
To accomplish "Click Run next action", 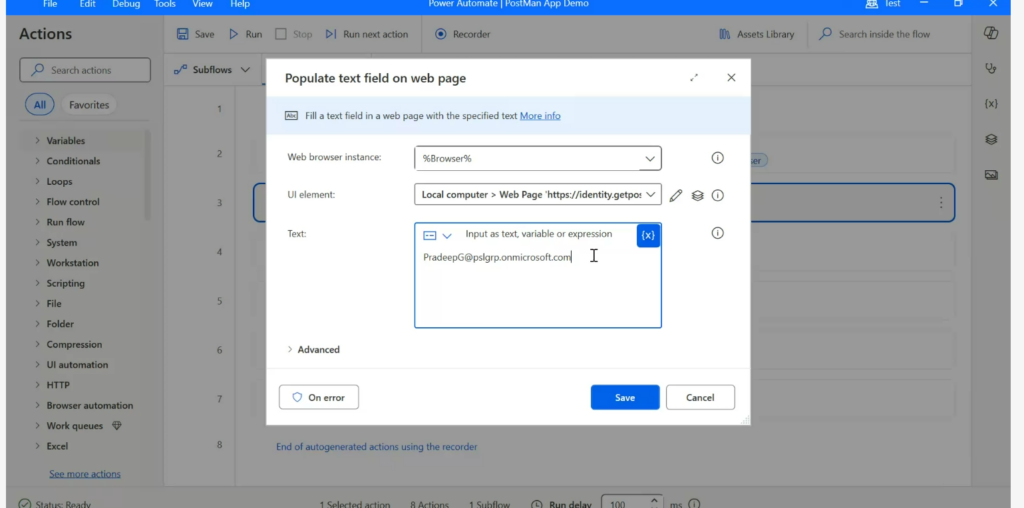I will [x=366, y=34].
